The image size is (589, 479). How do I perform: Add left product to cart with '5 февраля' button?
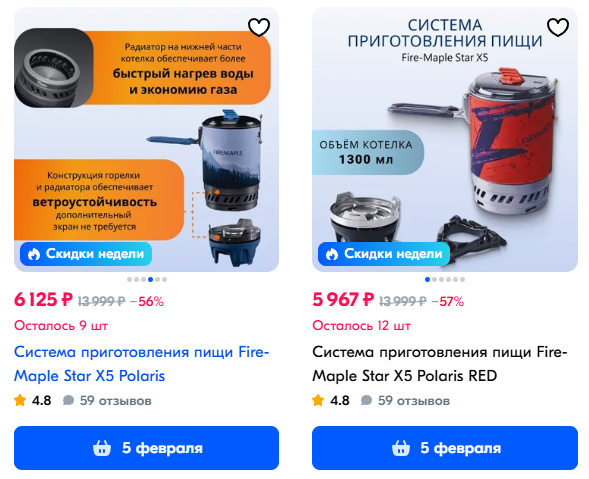click(146, 448)
